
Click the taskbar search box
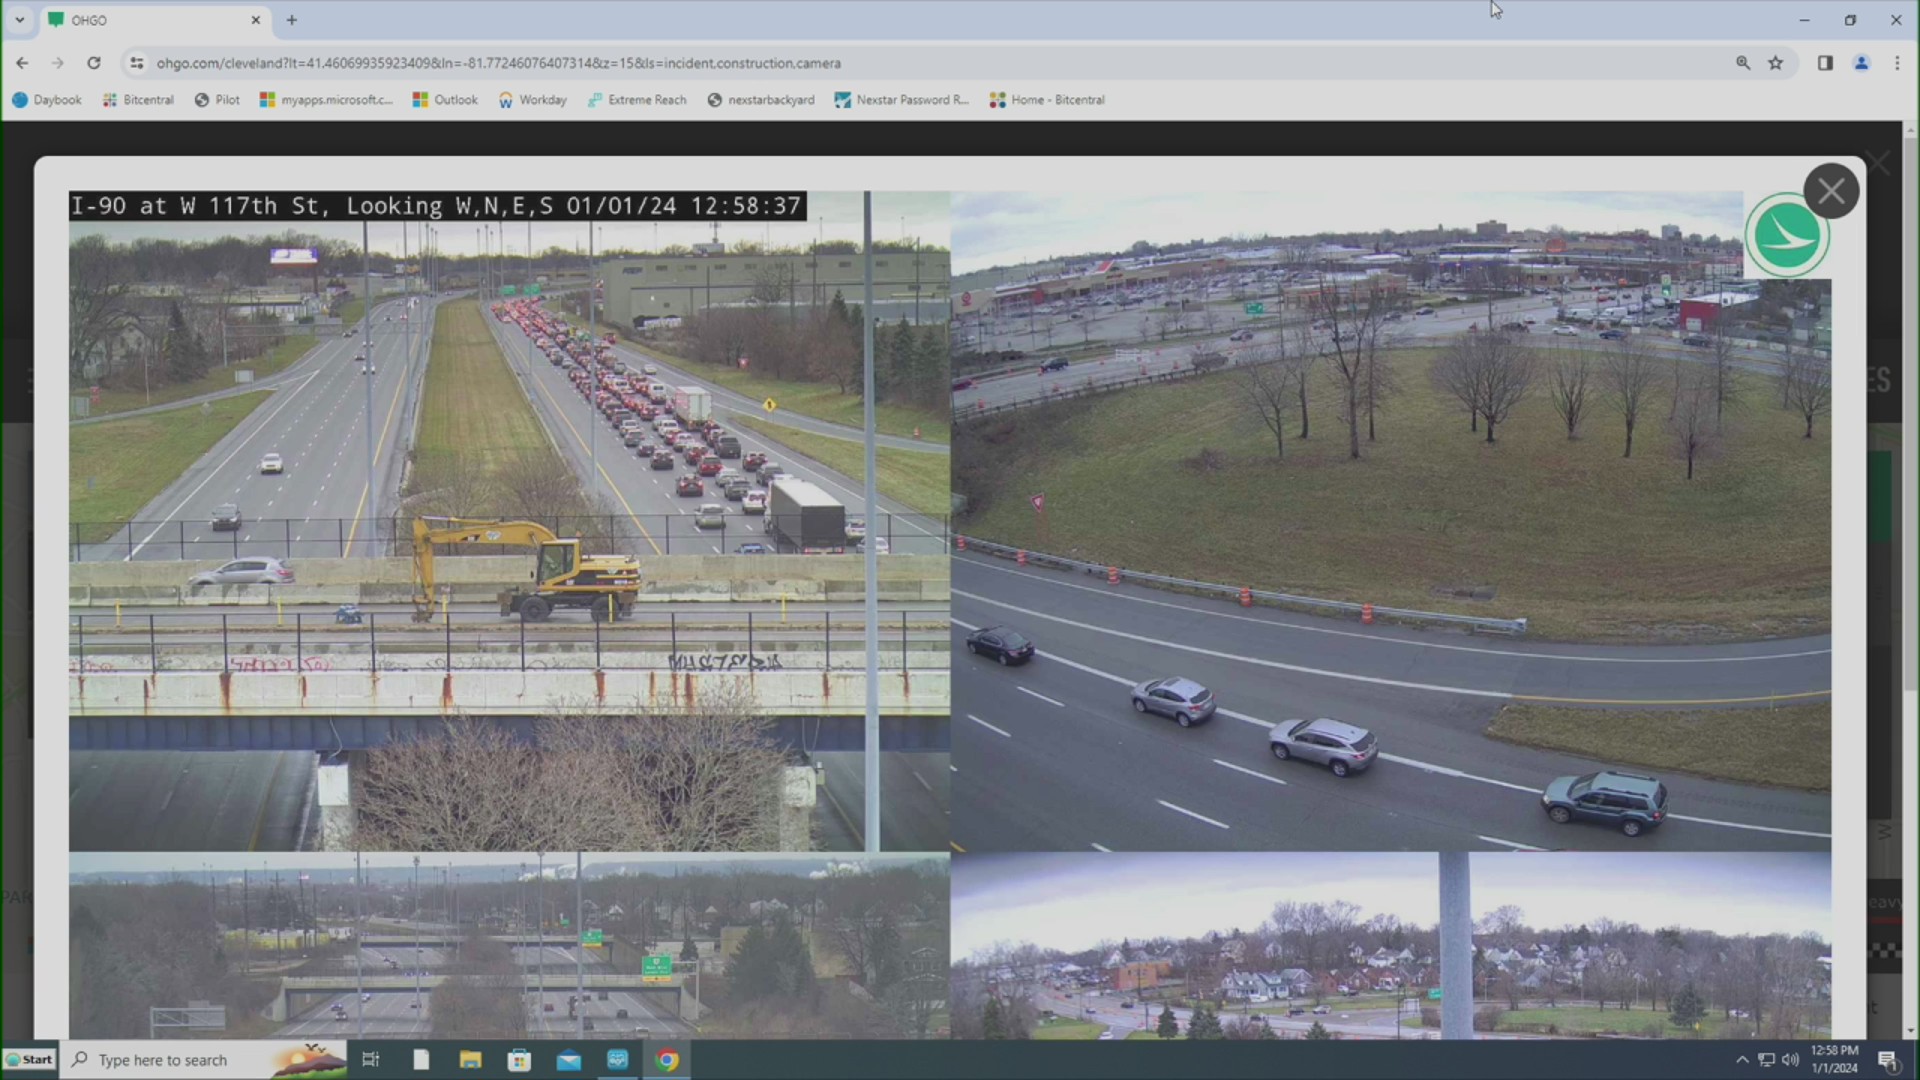[x=205, y=1060]
